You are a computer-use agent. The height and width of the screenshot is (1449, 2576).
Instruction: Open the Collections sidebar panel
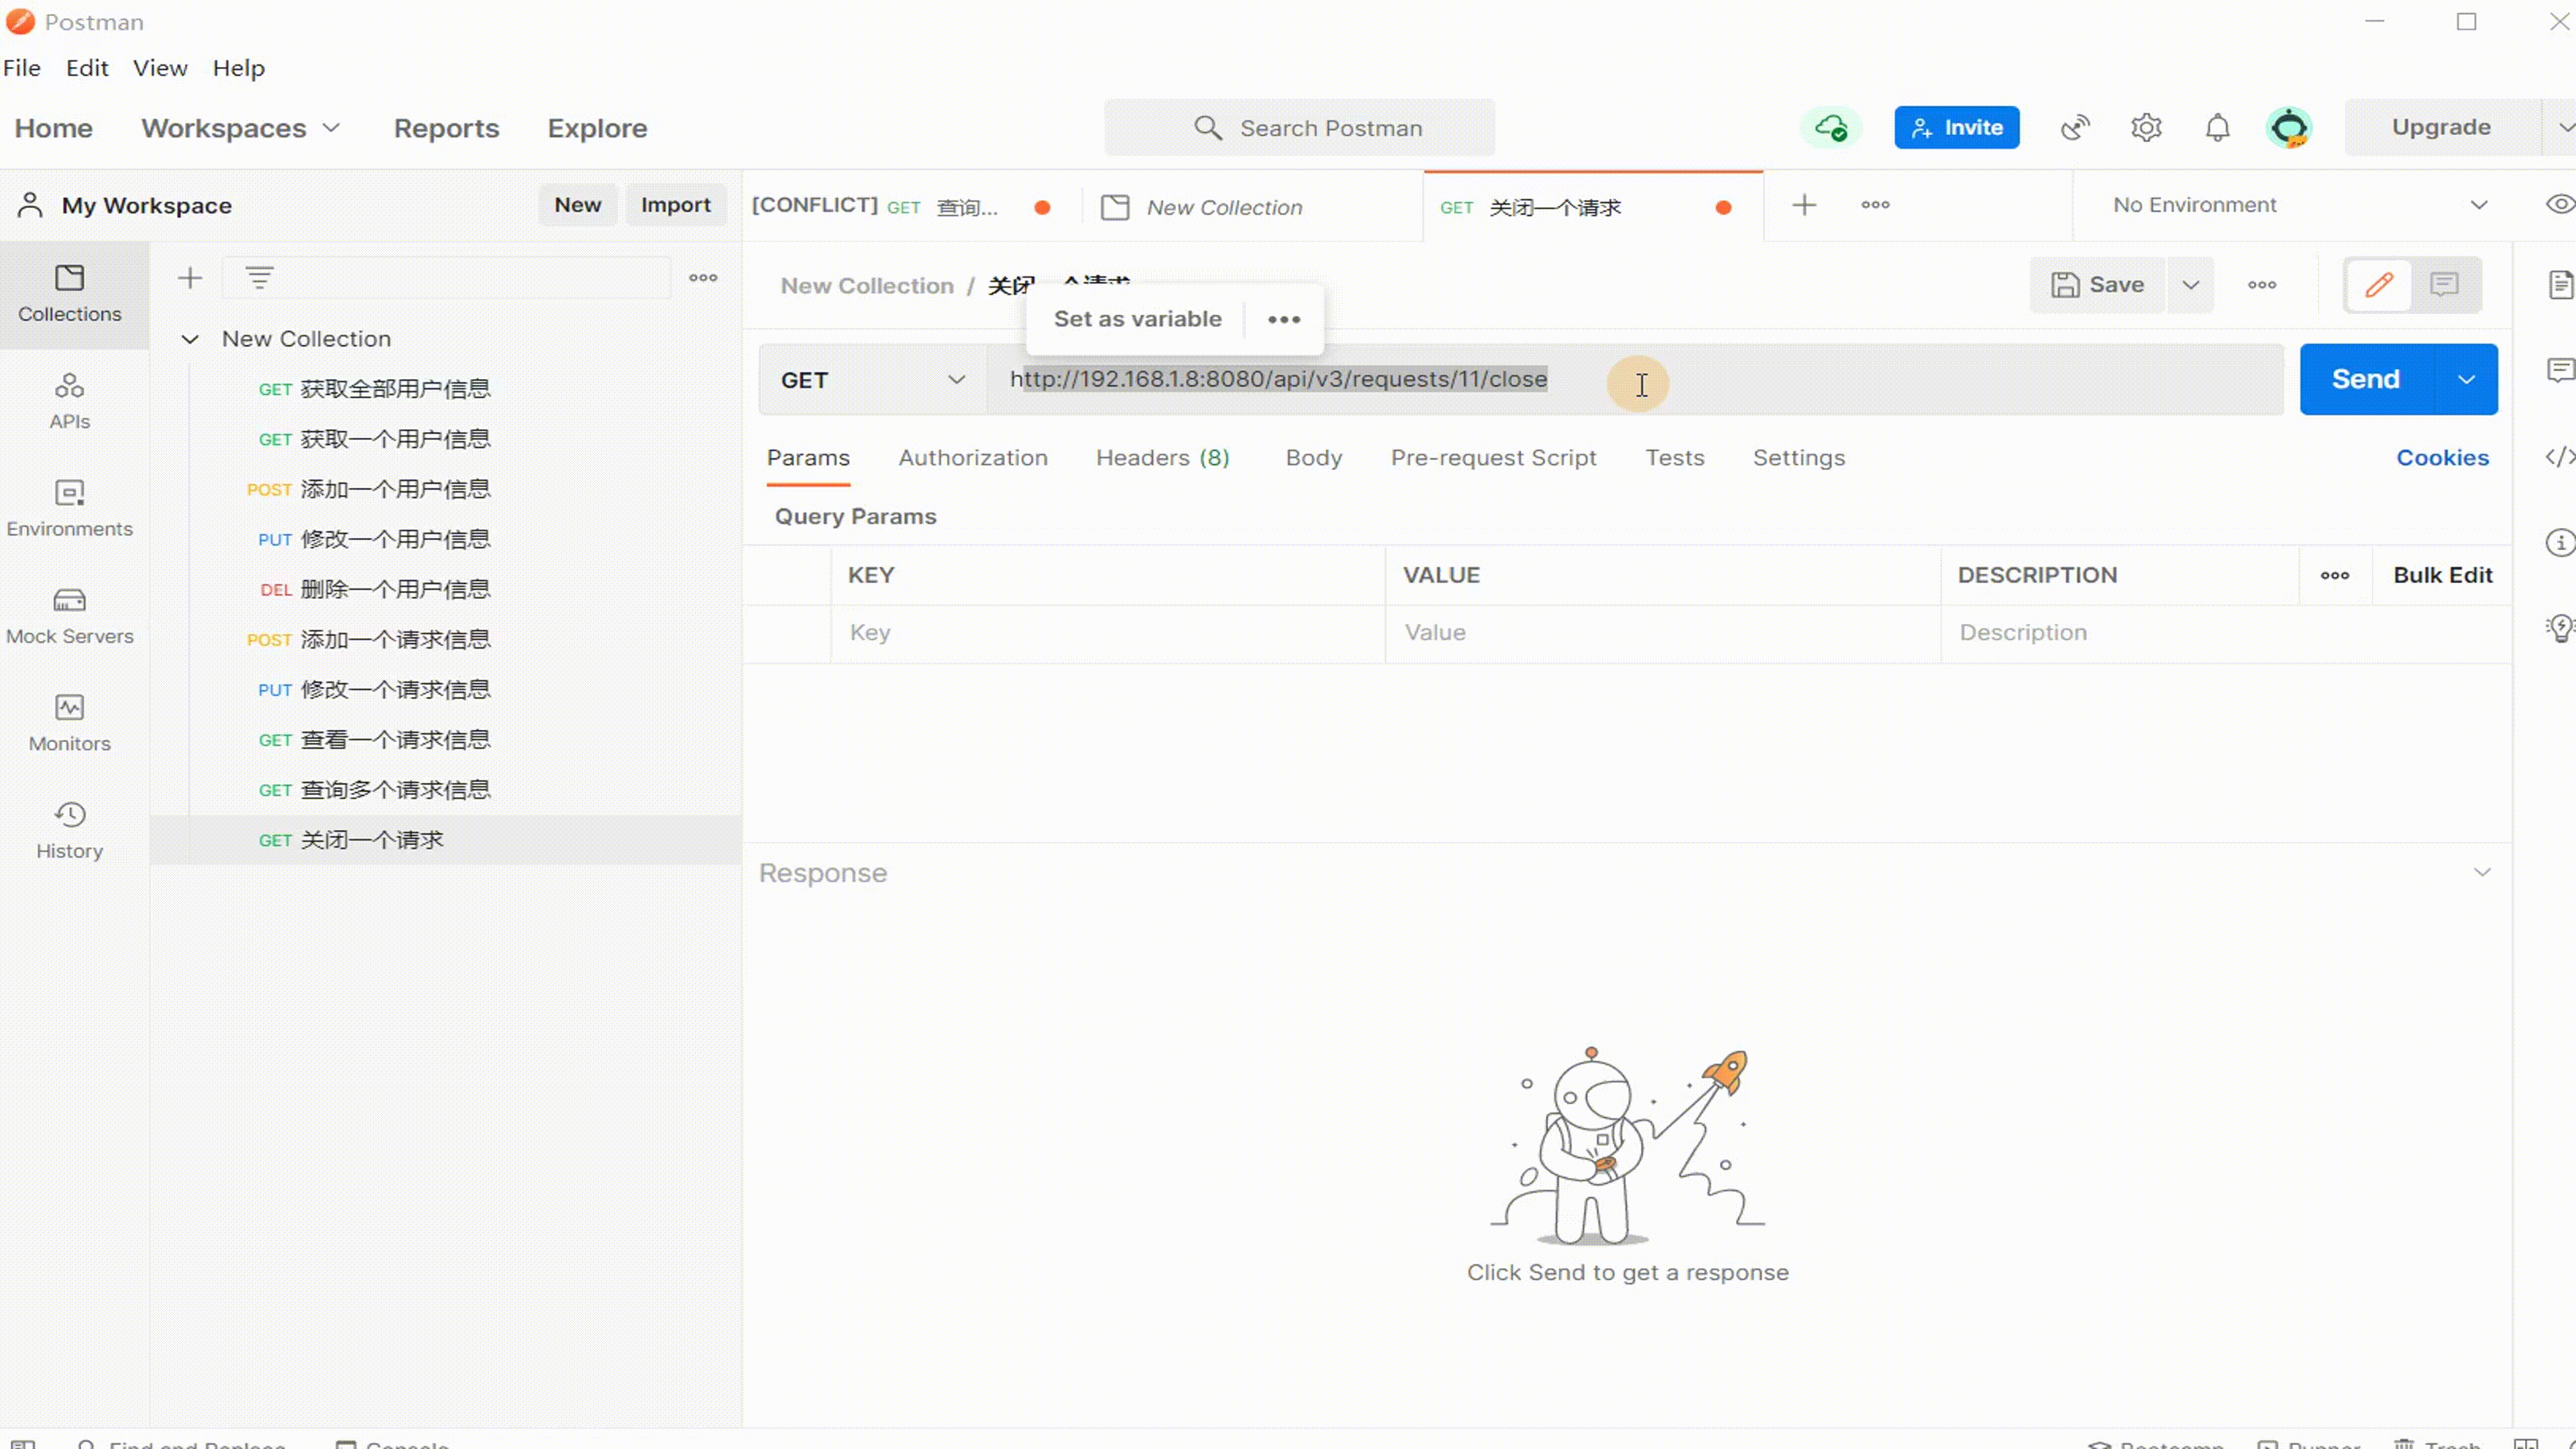[69, 293]
